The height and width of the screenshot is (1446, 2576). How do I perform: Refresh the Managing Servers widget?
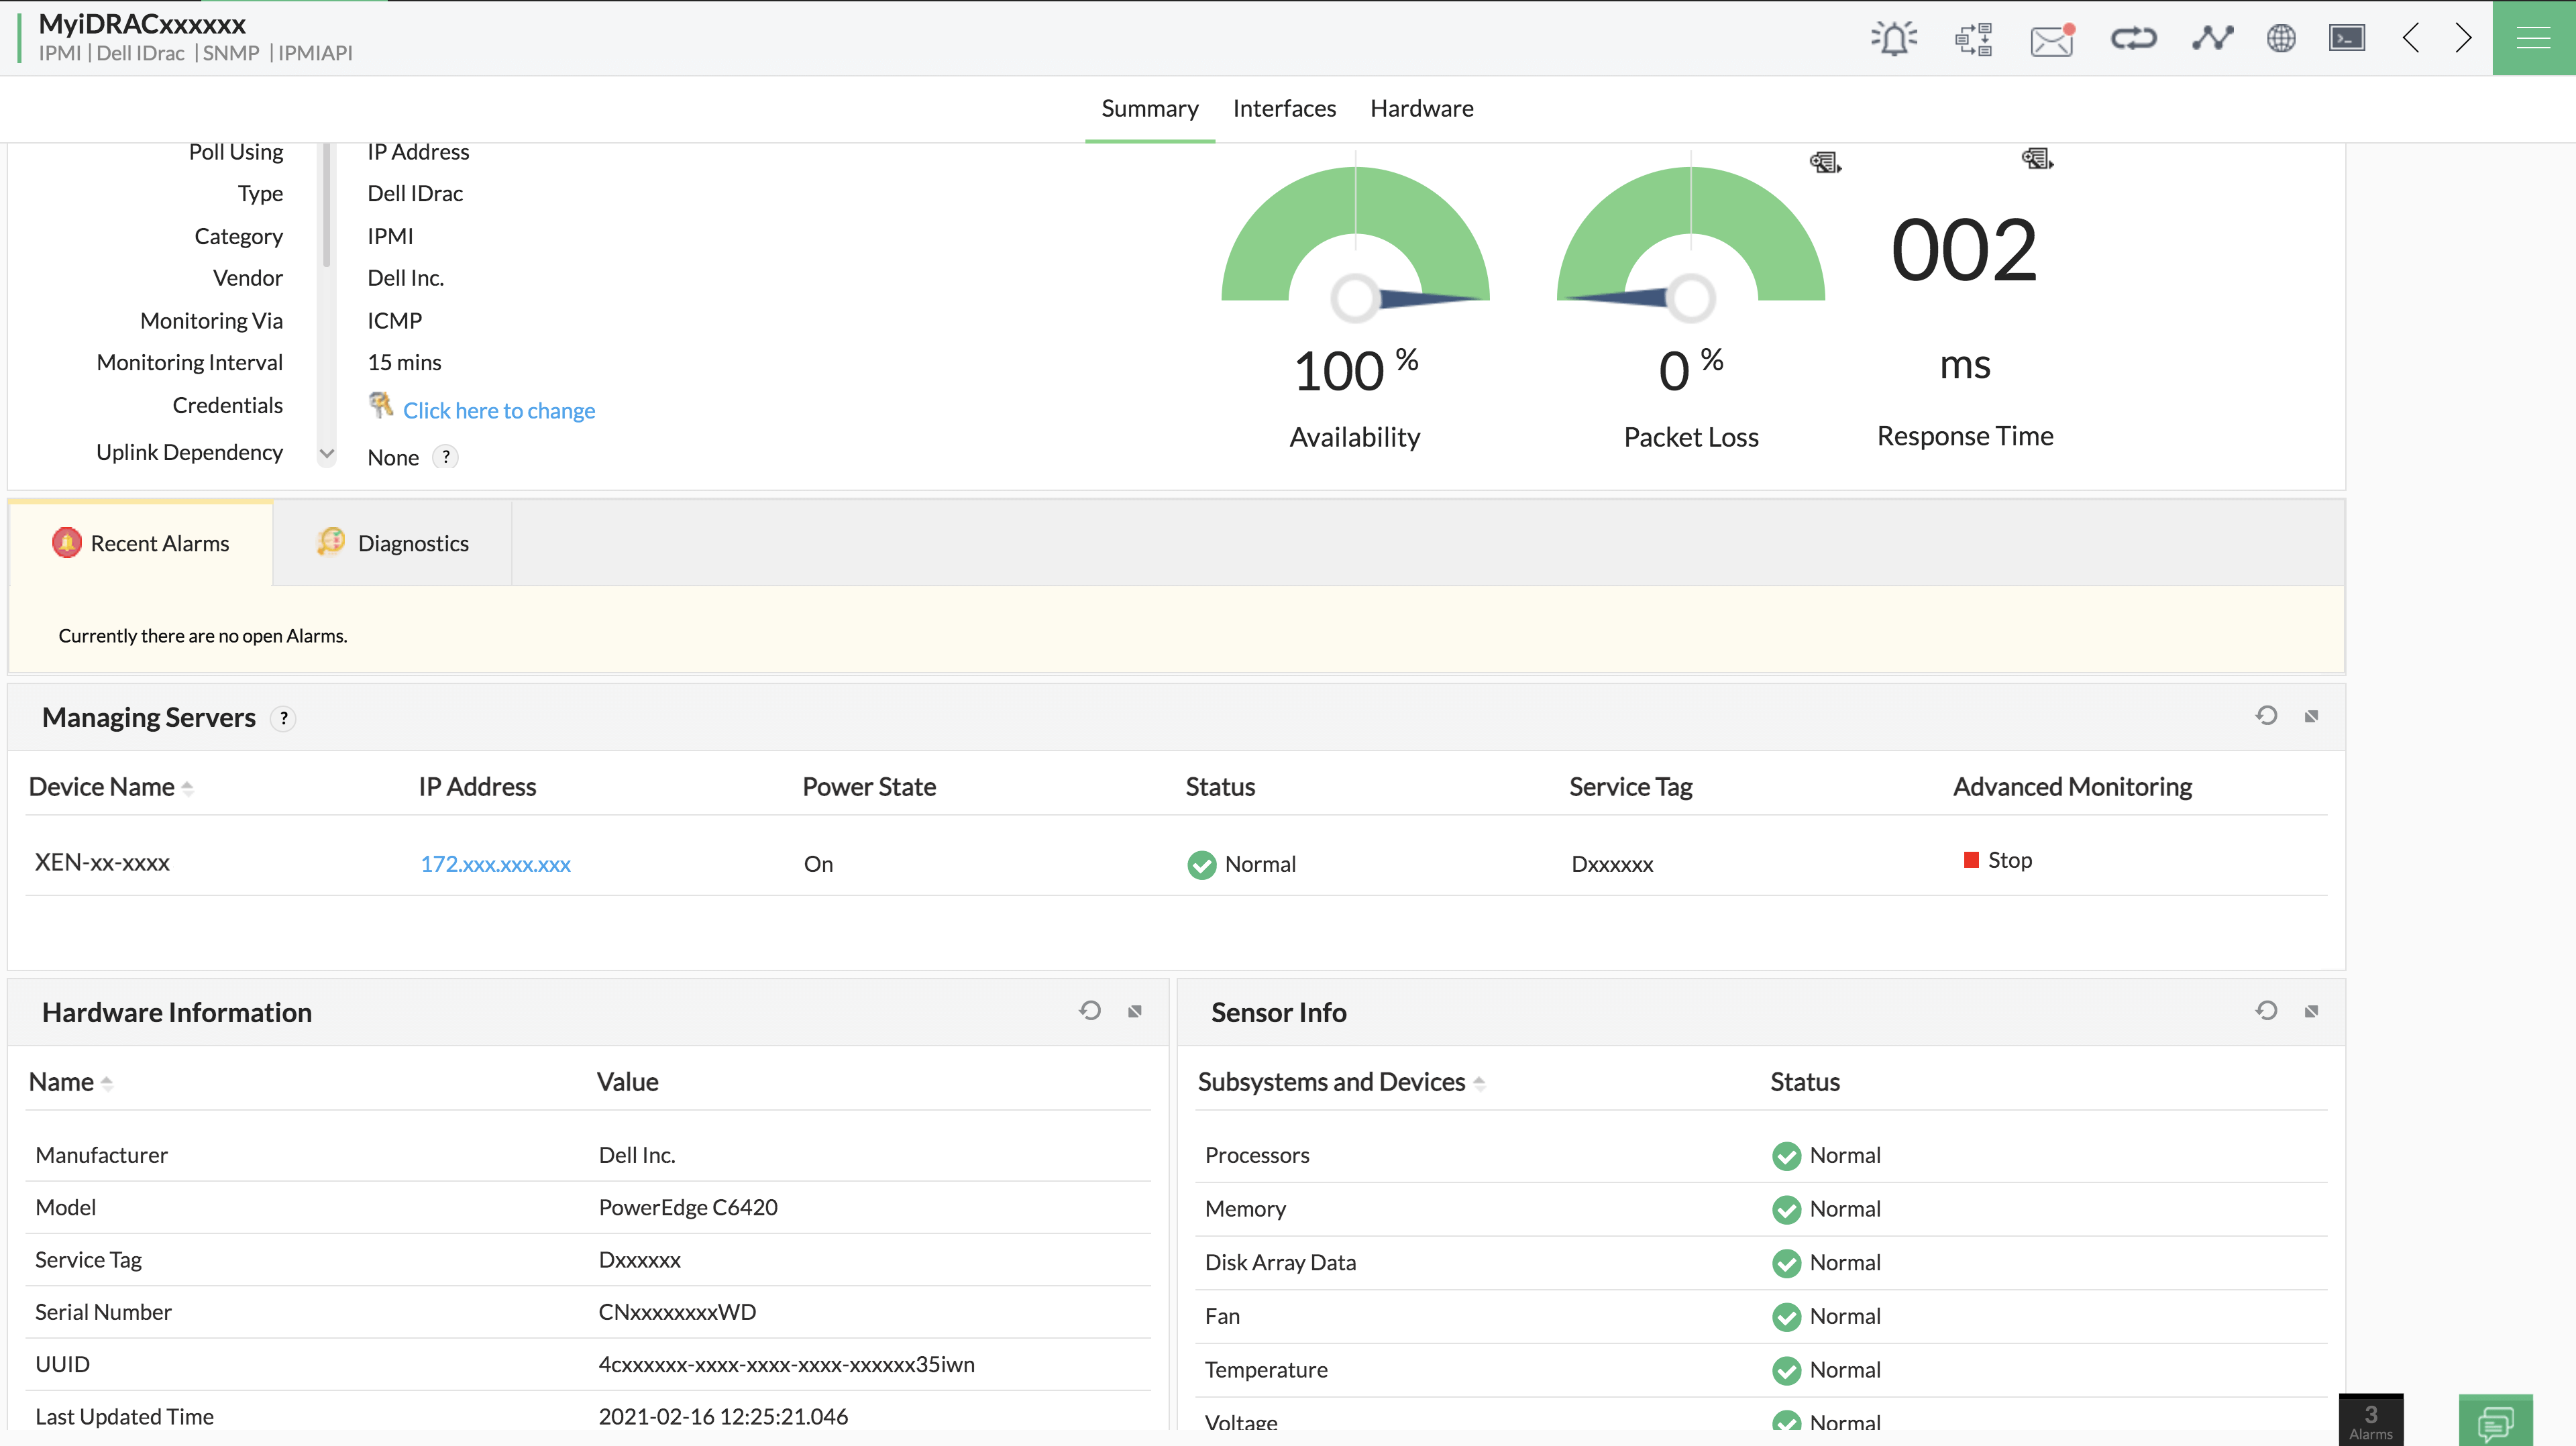coord(2266,716)
